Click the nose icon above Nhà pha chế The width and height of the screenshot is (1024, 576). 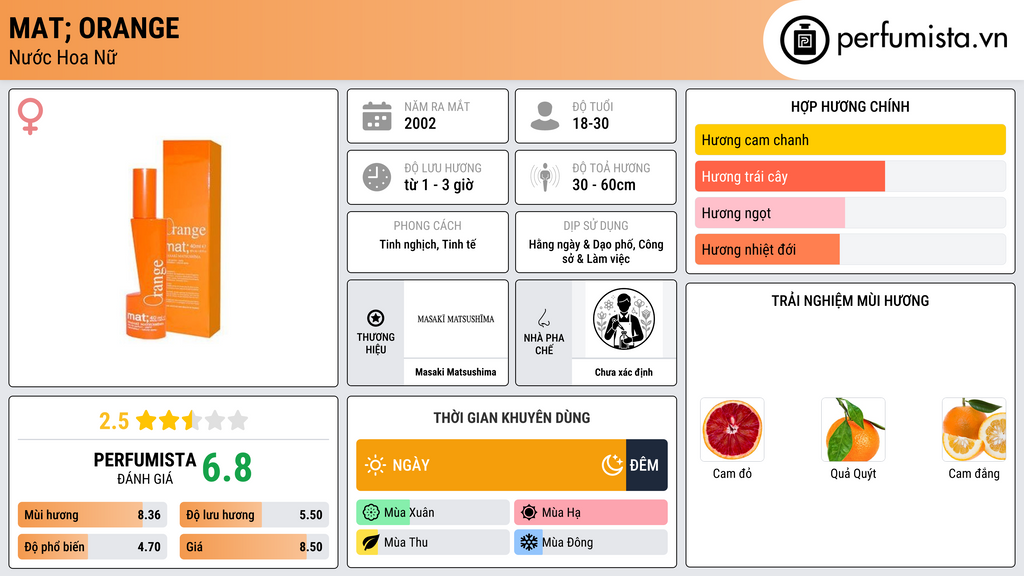(543, 318)
